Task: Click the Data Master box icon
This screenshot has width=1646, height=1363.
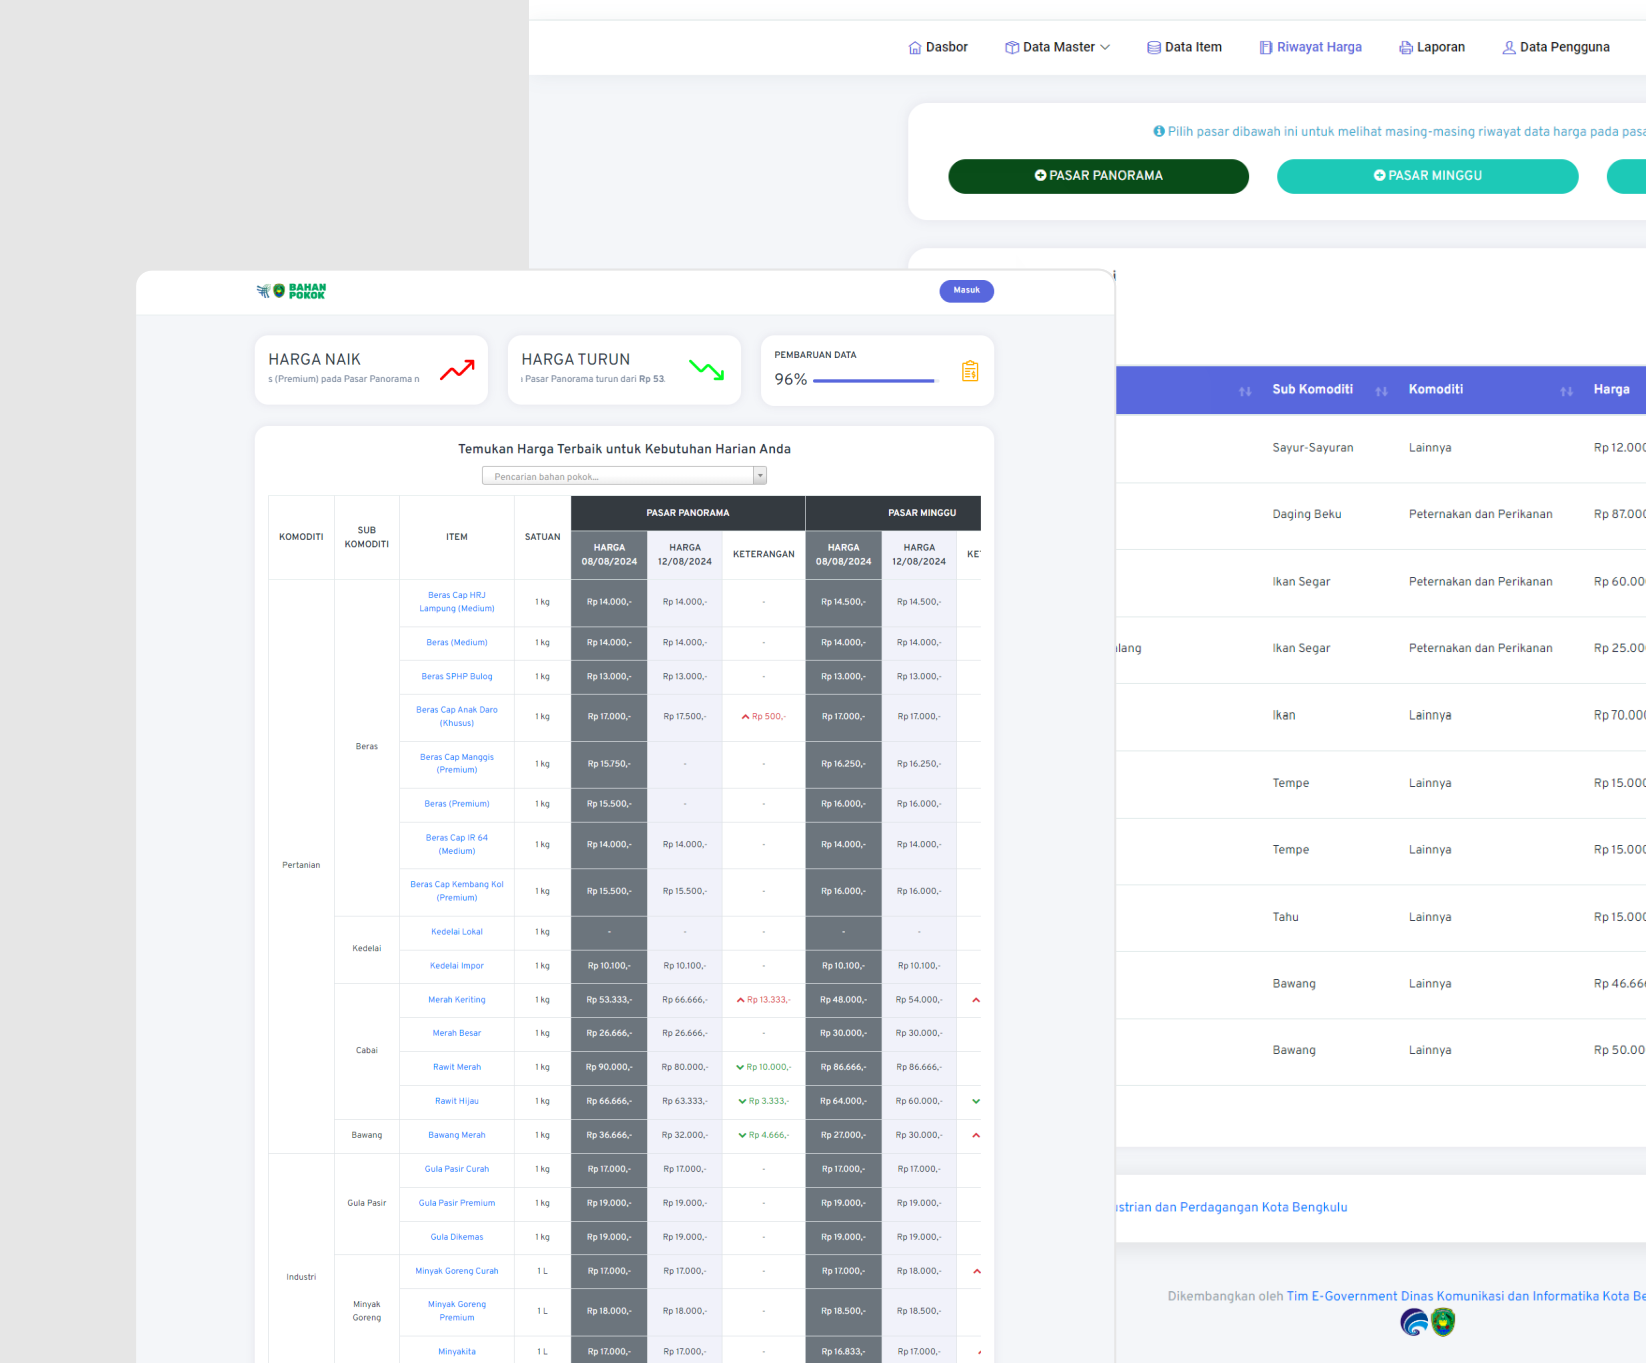Action: click(1012, 47)
